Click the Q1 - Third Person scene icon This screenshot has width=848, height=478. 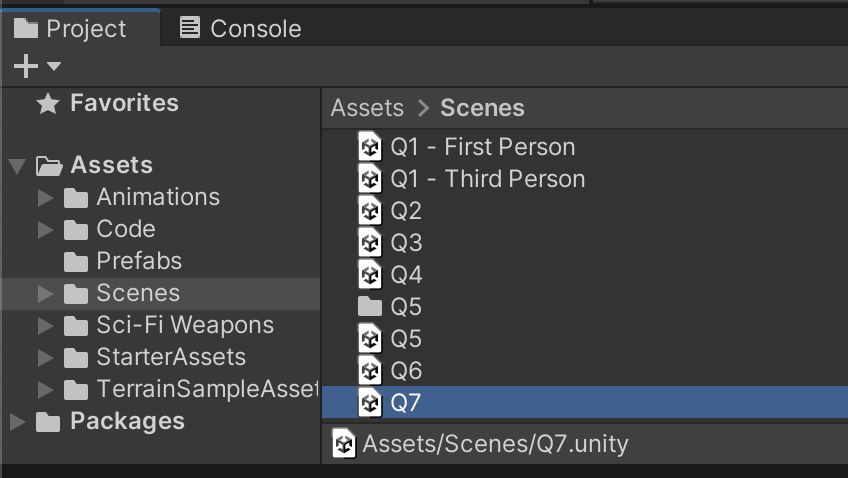click(370, 179)
